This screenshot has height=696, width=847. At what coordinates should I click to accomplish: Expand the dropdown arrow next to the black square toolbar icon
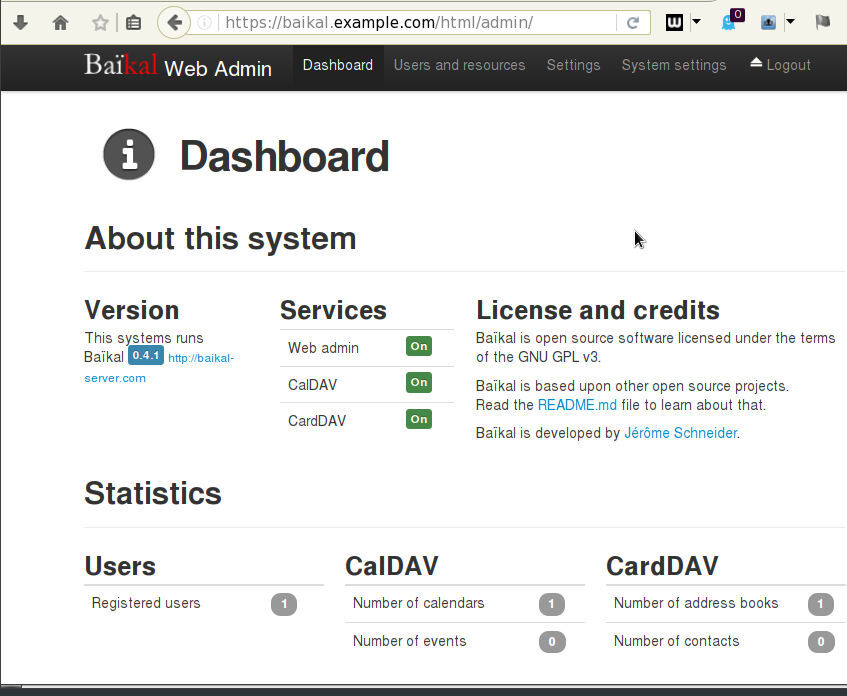coord(696,22)
